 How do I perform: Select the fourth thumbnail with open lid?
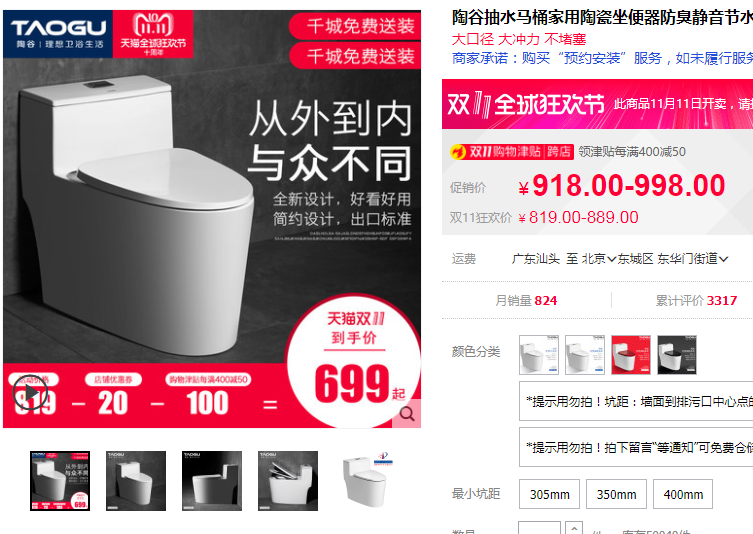tap(288, 481)
